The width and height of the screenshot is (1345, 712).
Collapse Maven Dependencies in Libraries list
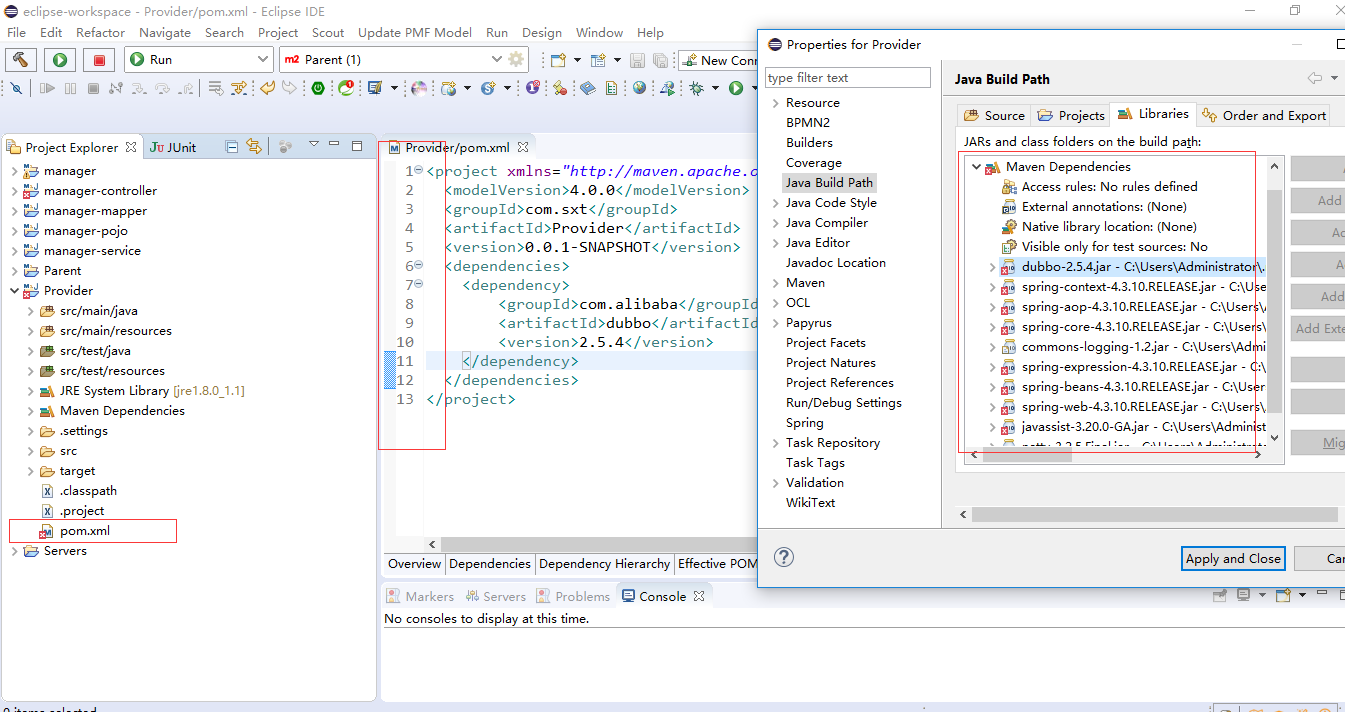click(976, 167)
